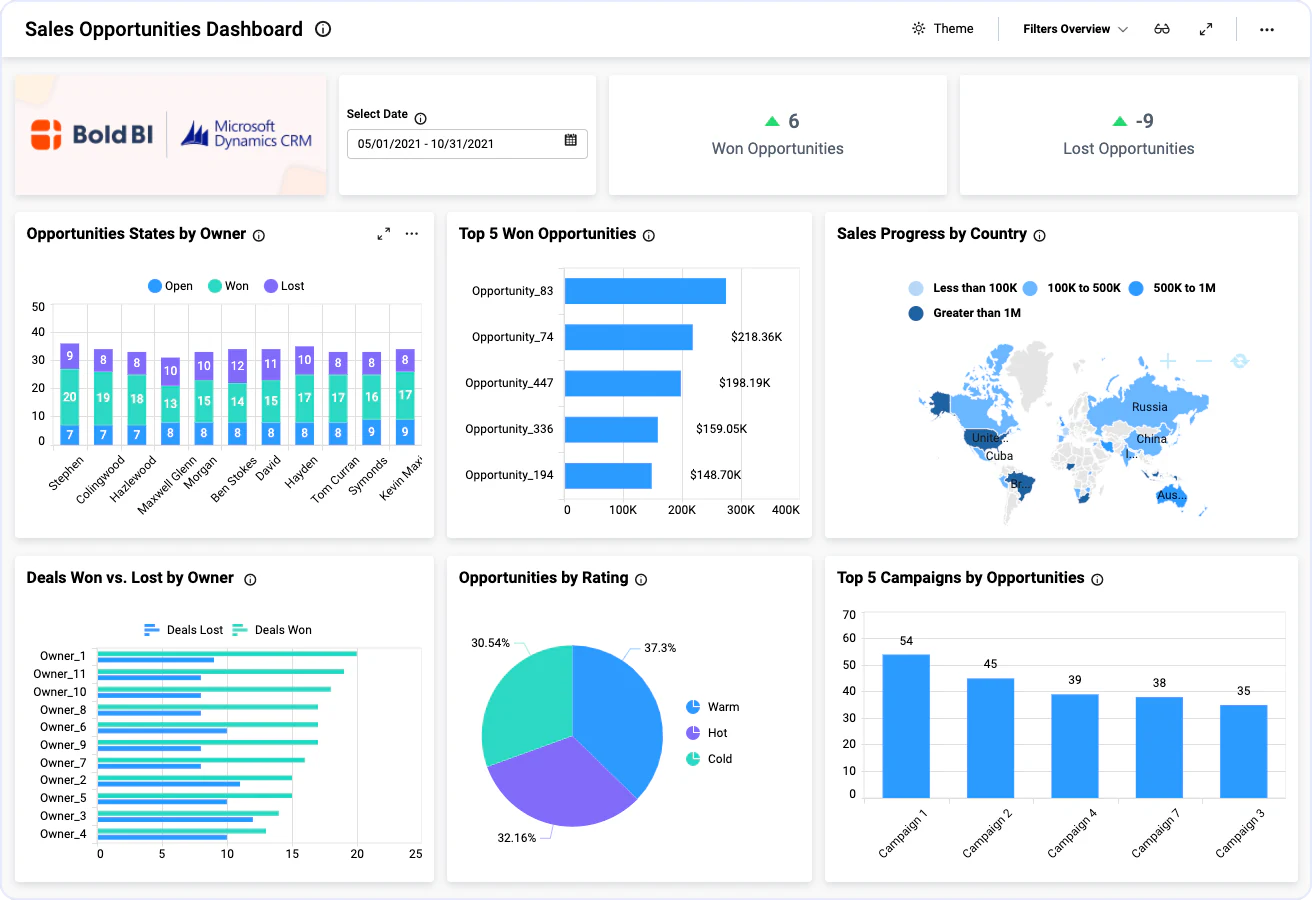Toggle the Warm legend entry
1312x900 pixels.
click(713, 707)
